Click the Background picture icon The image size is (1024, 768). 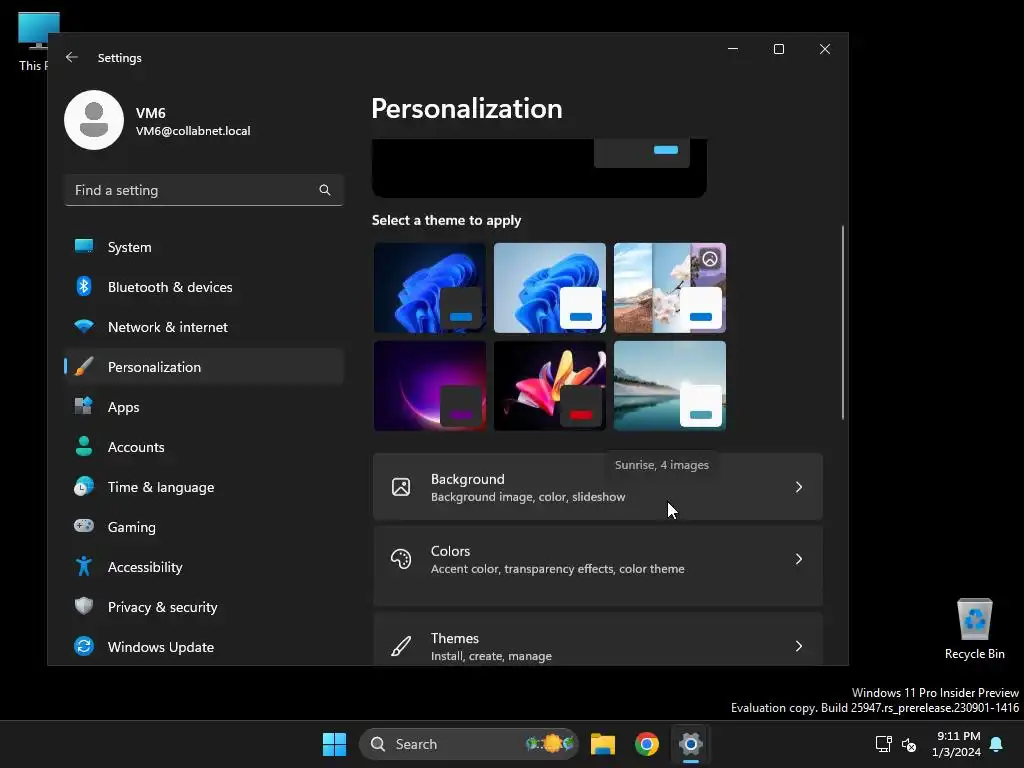pyautogui.click(x=401, y=487)
